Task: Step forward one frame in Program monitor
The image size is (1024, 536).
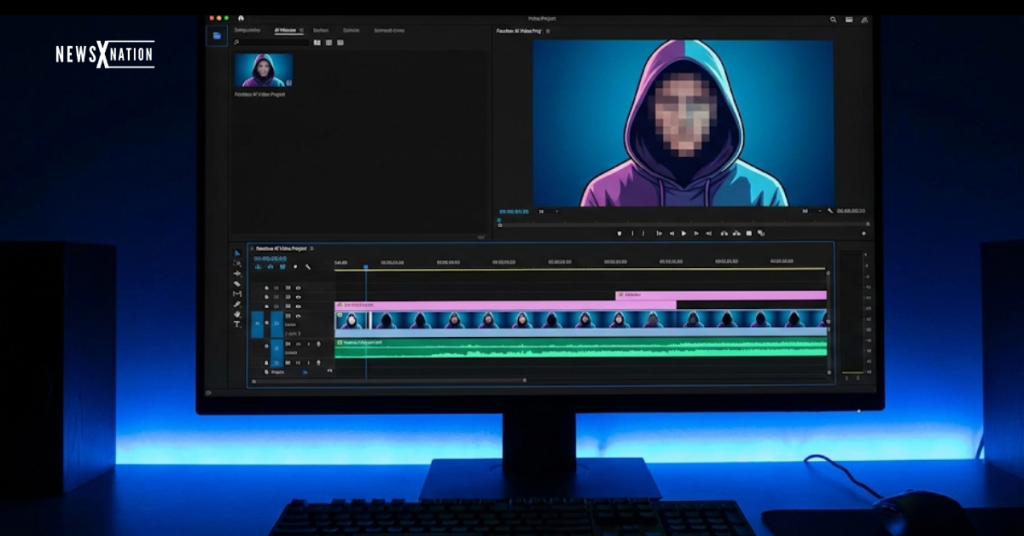Action: click(696, 233)
